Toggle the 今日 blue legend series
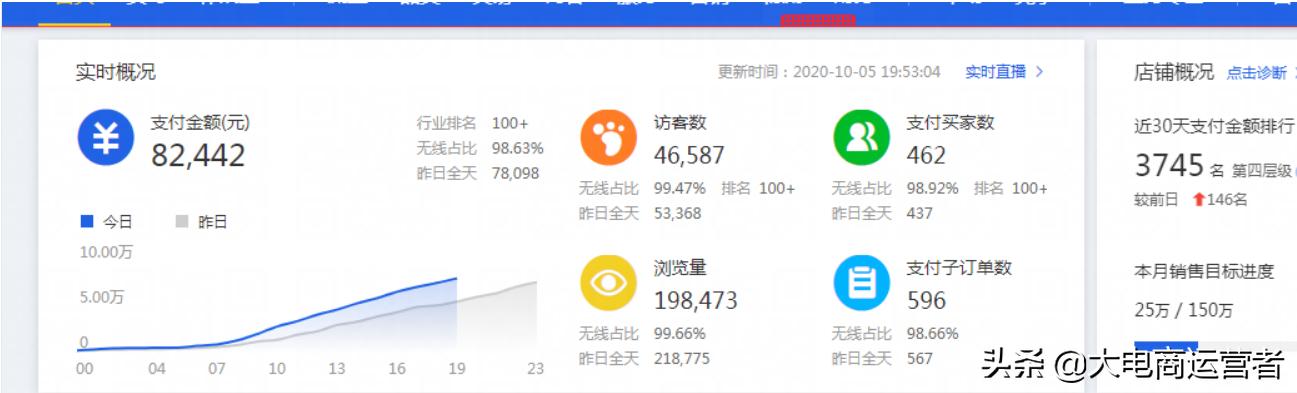The image size is (1297, 393). tap(106, 222)
